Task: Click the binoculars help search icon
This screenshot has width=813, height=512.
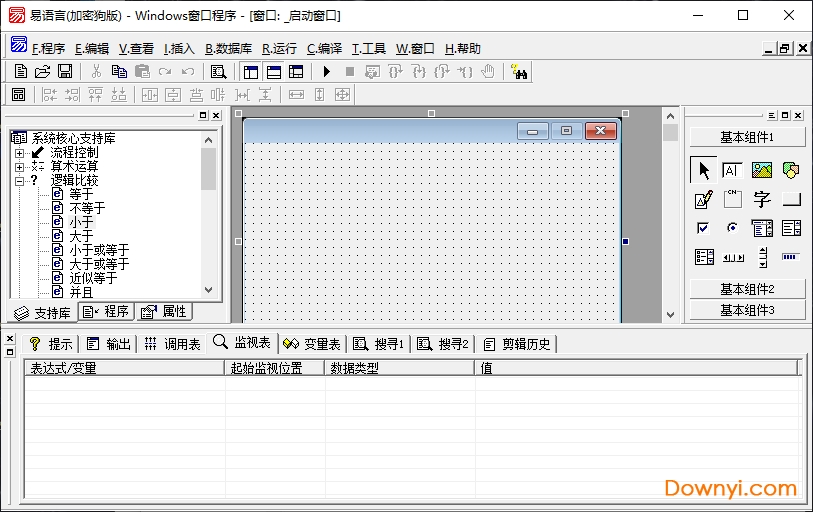Action: click(x=518, y=72)
